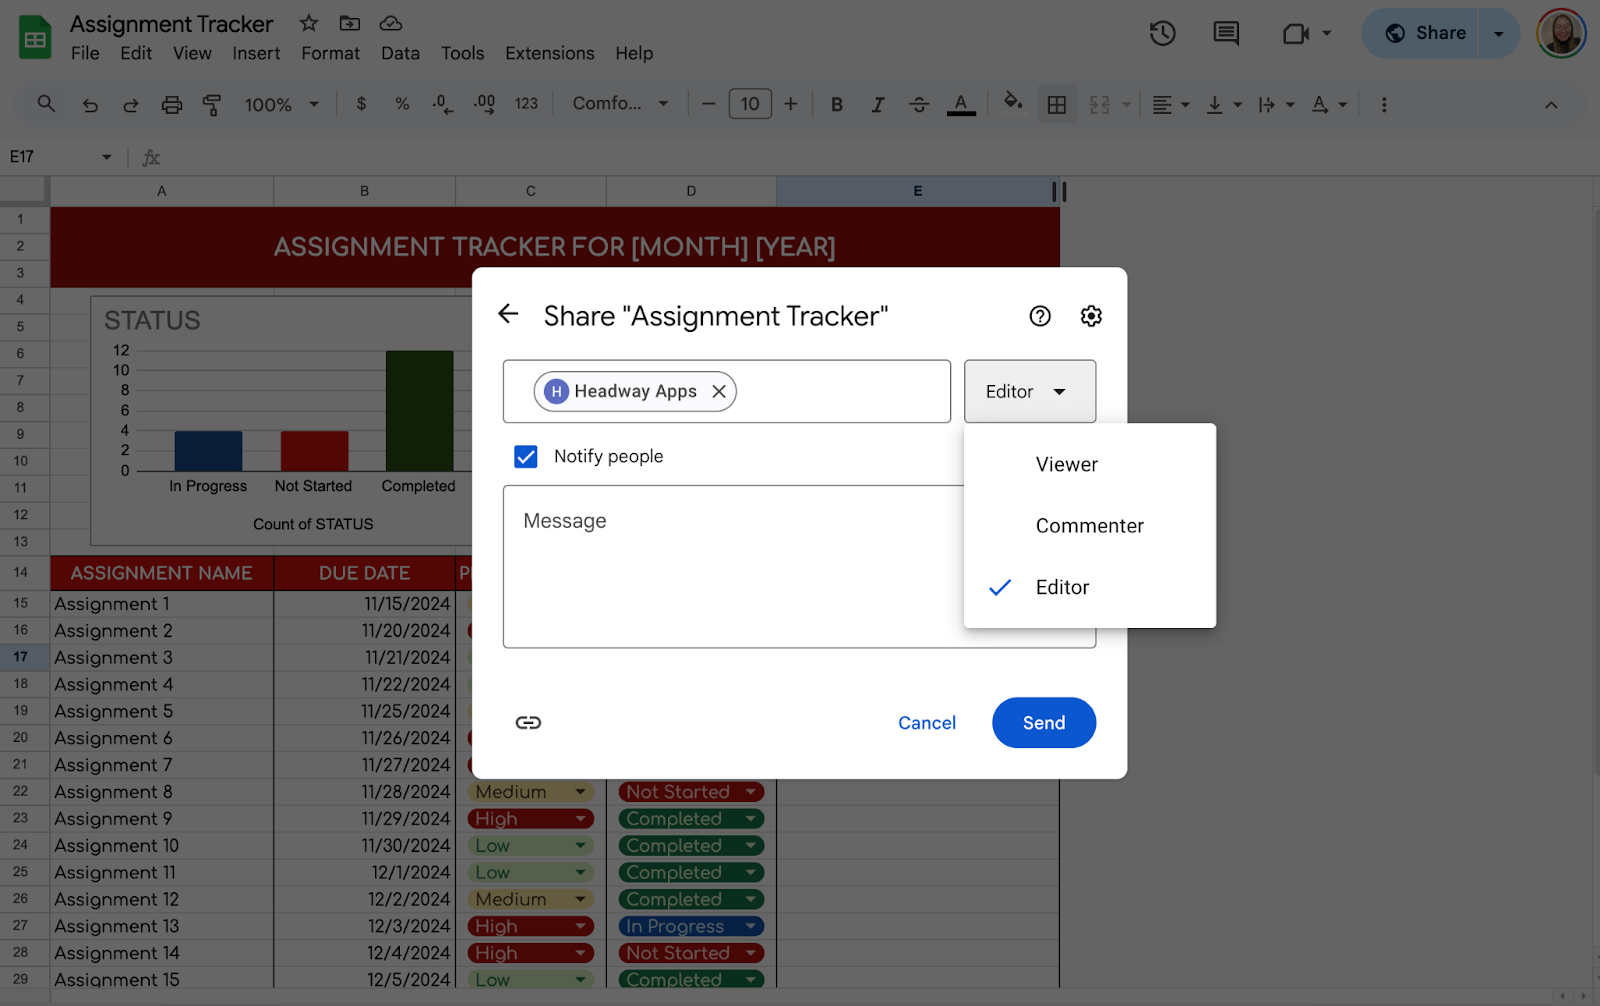The height and width of the screenshot is (1006, 1600).
Task: Open comments panel icon
Action: point(1226,33)
